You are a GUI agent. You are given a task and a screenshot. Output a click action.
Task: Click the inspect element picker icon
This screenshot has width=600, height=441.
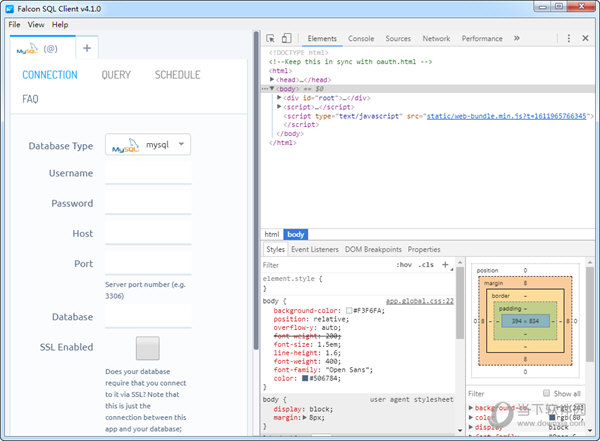coord(271,38)
